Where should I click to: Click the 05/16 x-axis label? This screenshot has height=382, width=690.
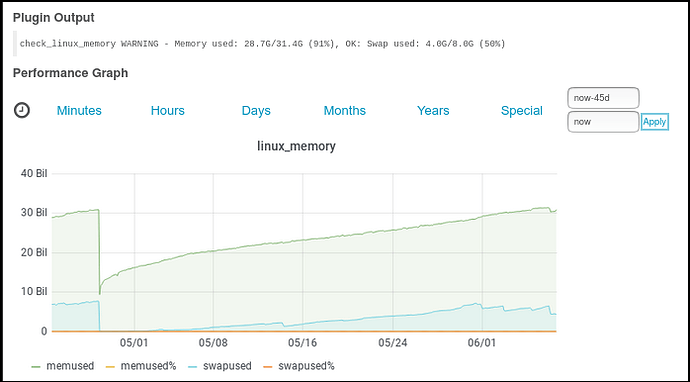[302, 343]
